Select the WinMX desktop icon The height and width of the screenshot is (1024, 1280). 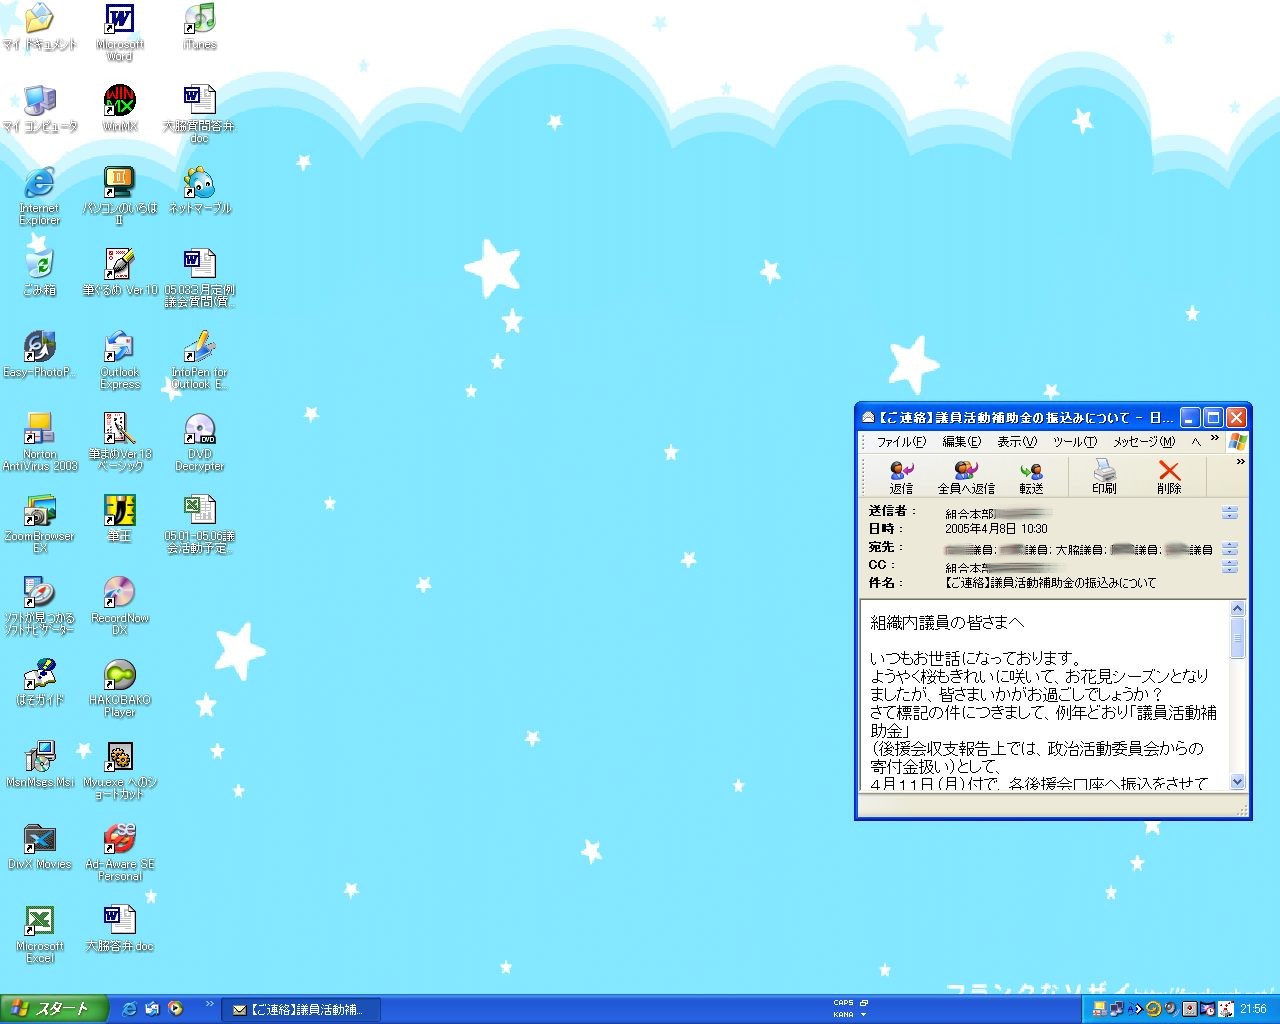coord(119,103)
